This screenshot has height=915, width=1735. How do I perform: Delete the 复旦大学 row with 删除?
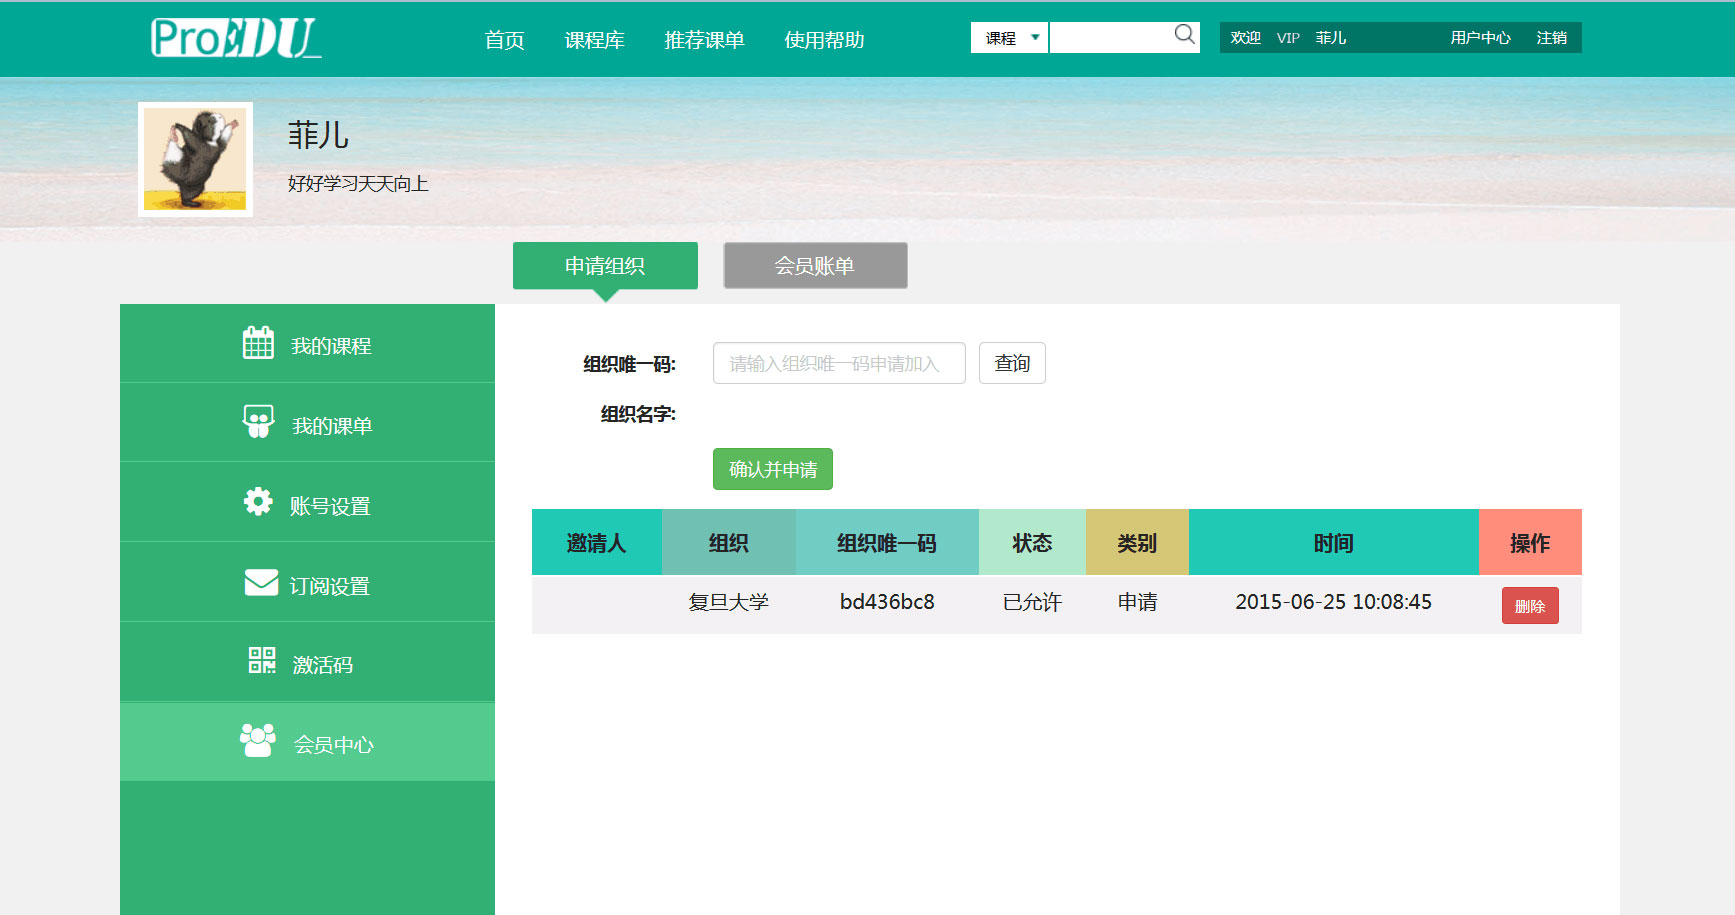pyautogui.click(x=1529, y=606)
